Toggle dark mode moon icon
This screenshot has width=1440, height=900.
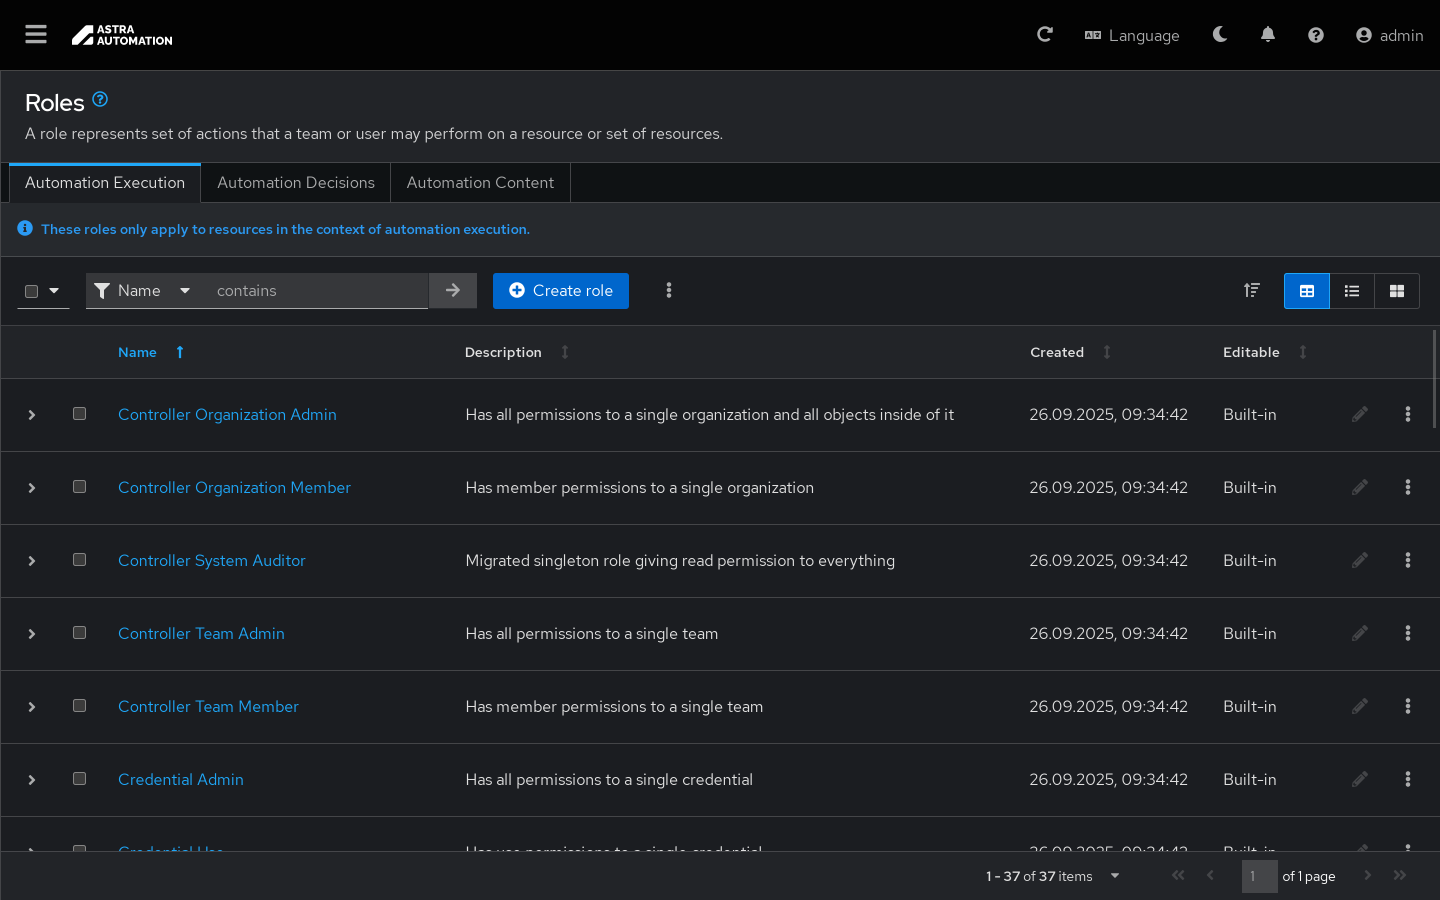(x=1220, y=35)
